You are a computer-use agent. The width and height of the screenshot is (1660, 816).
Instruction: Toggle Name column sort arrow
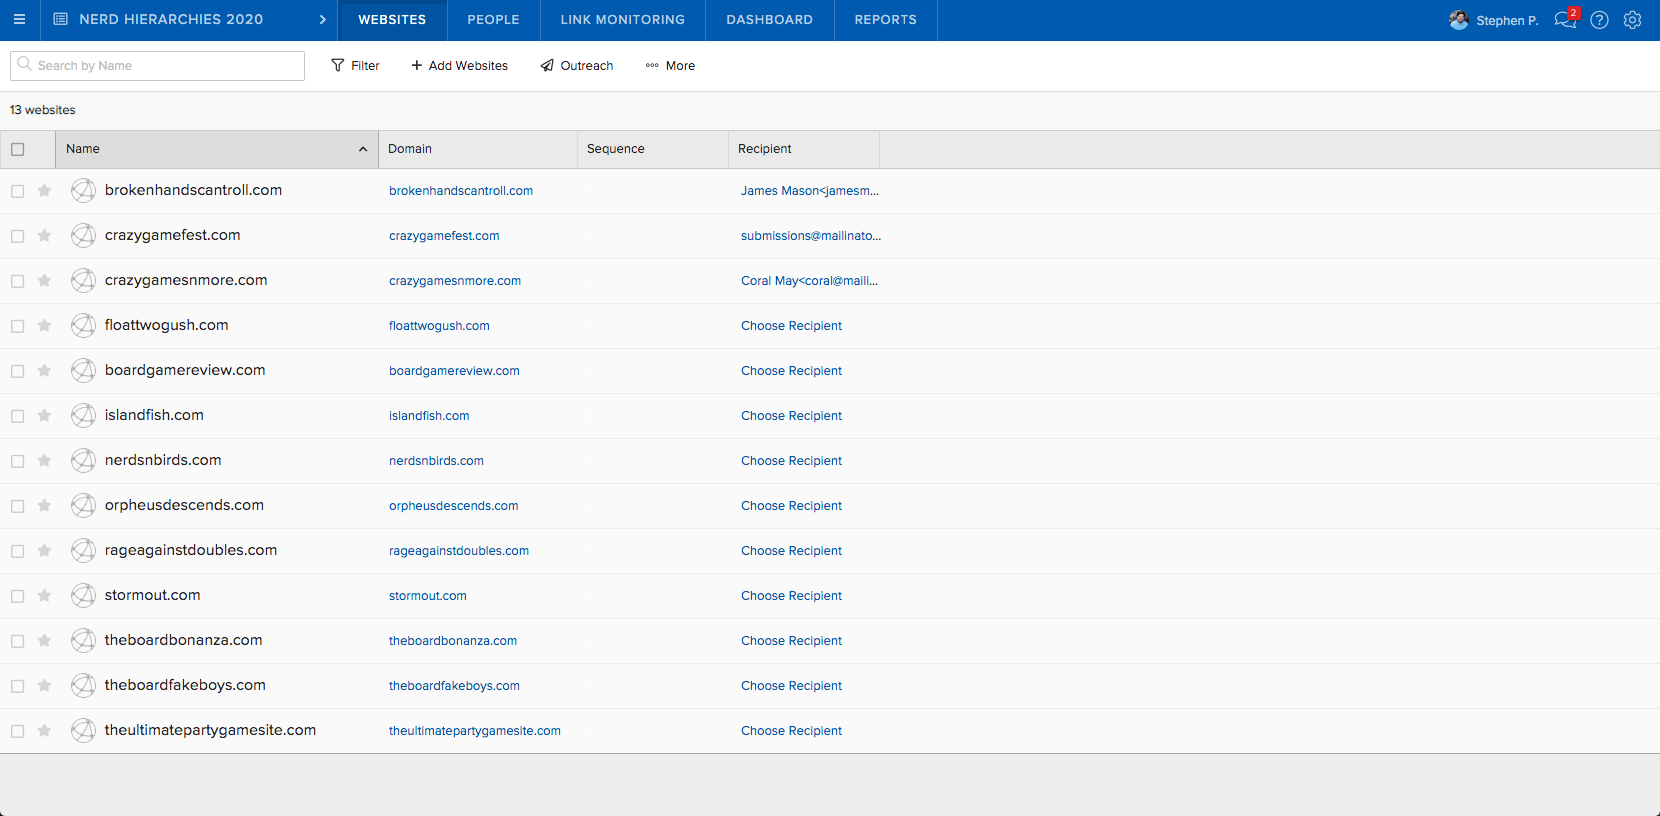pyautogui.click(x=363, y=149)
